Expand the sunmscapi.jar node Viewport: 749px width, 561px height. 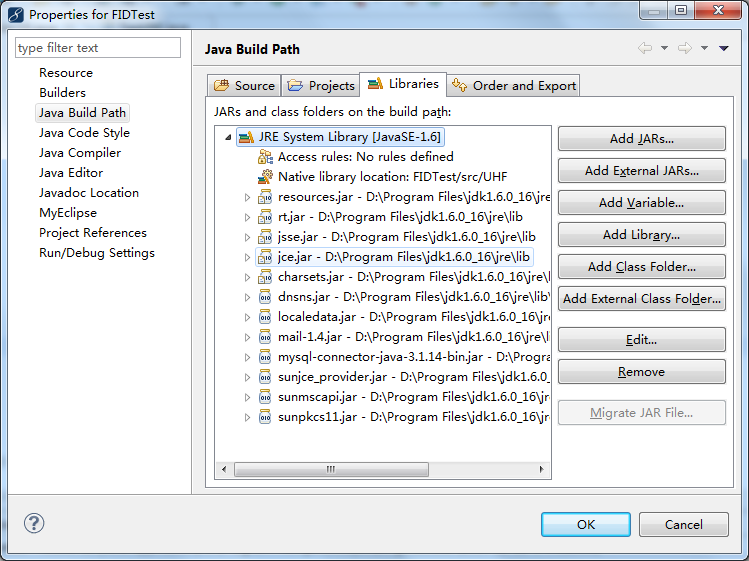click(247, 398)
